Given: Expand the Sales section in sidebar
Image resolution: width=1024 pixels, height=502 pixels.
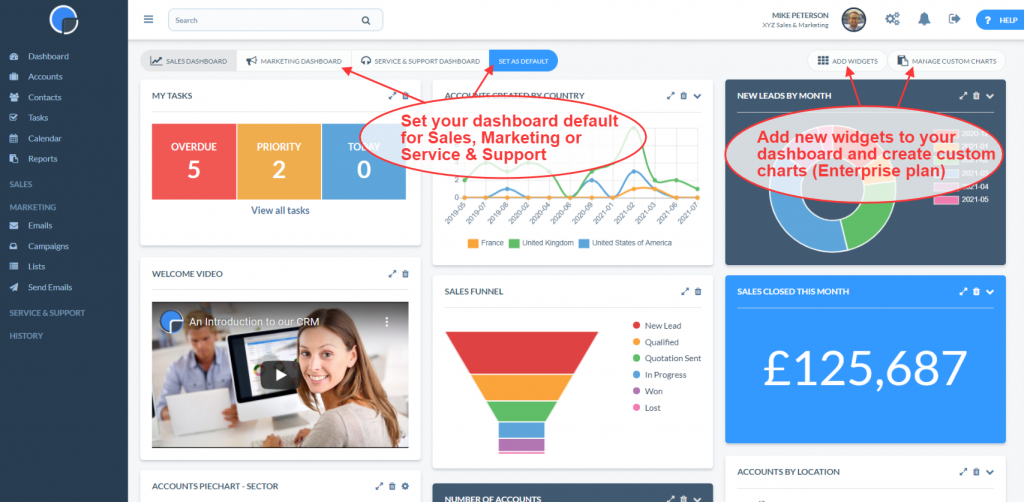Looking at the screenshot, I should [x=21, y=184].
